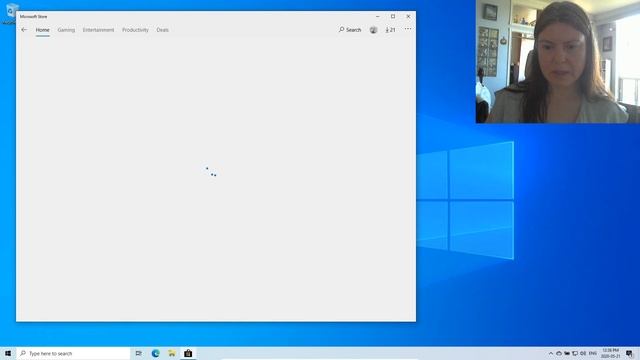Screen dimensions: 640x360
Task: Open the Windows Start menu
Action: 8,353
